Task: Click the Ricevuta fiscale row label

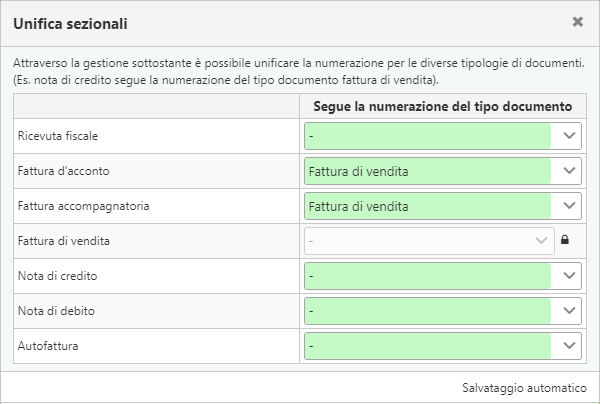Action: pyautogui.click(x=58, y=136)
